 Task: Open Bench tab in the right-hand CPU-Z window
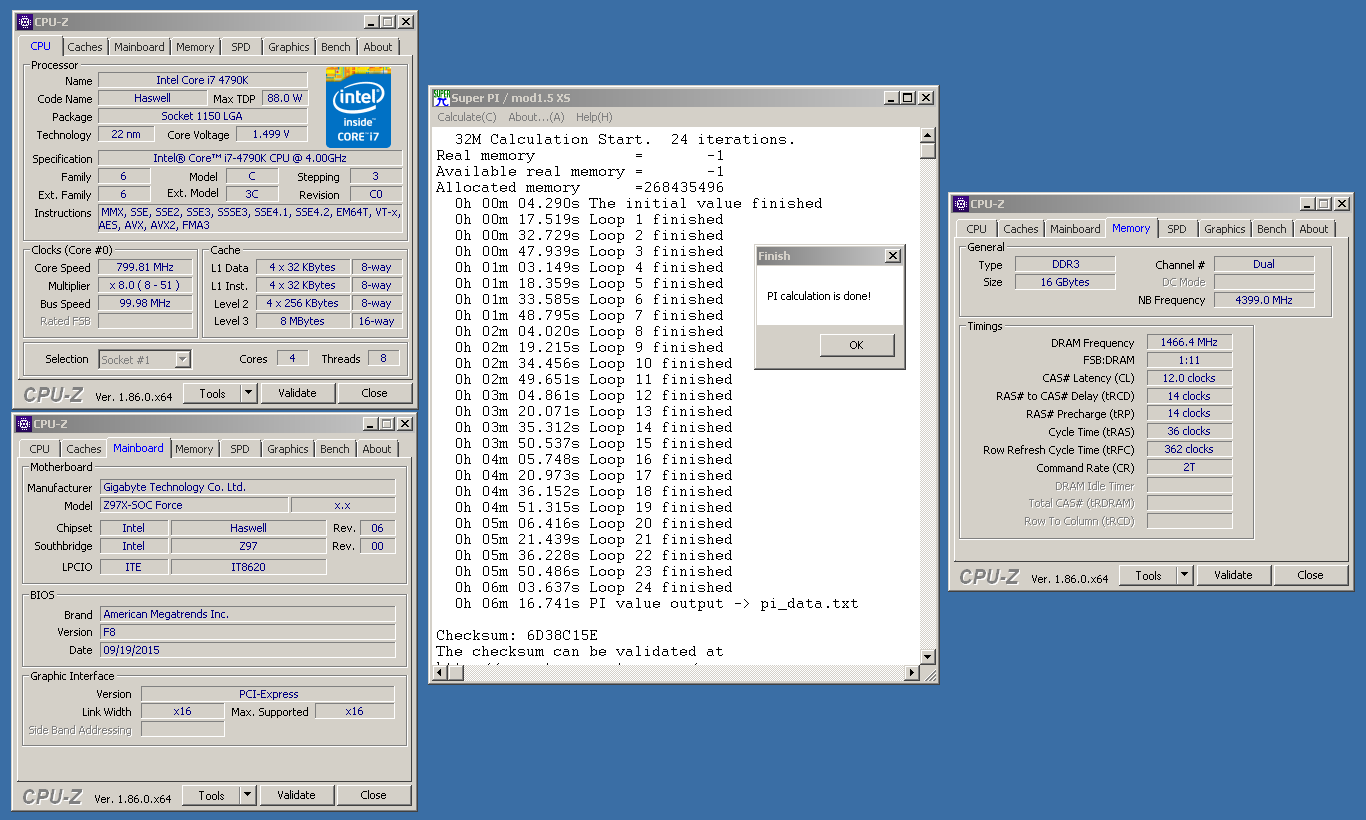(1272, 229)
